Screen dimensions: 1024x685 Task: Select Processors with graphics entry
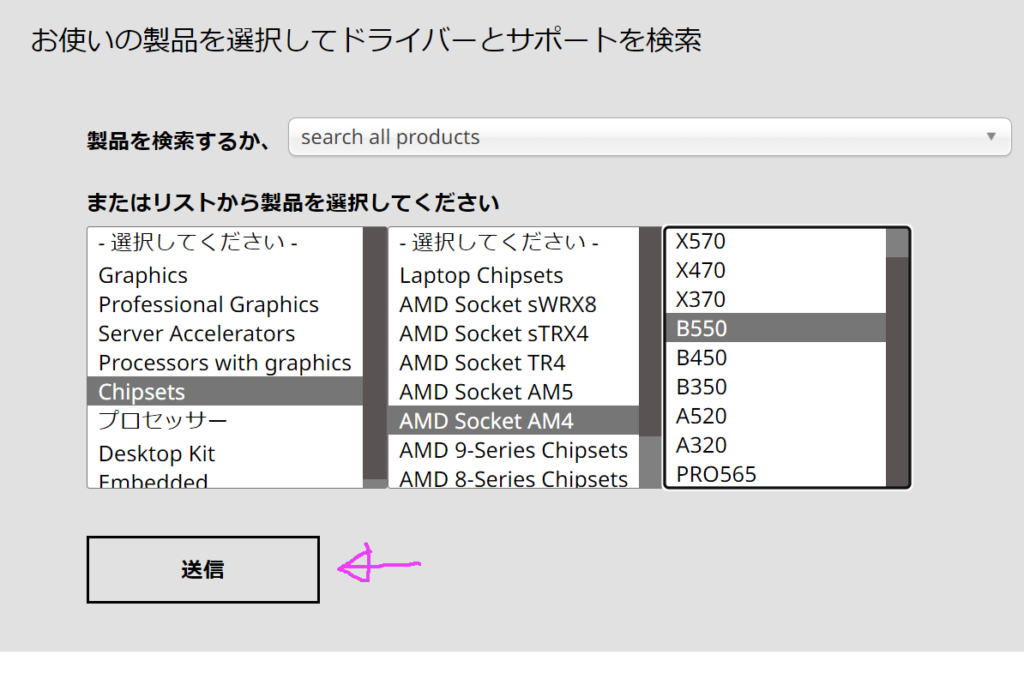click(225, 362)
